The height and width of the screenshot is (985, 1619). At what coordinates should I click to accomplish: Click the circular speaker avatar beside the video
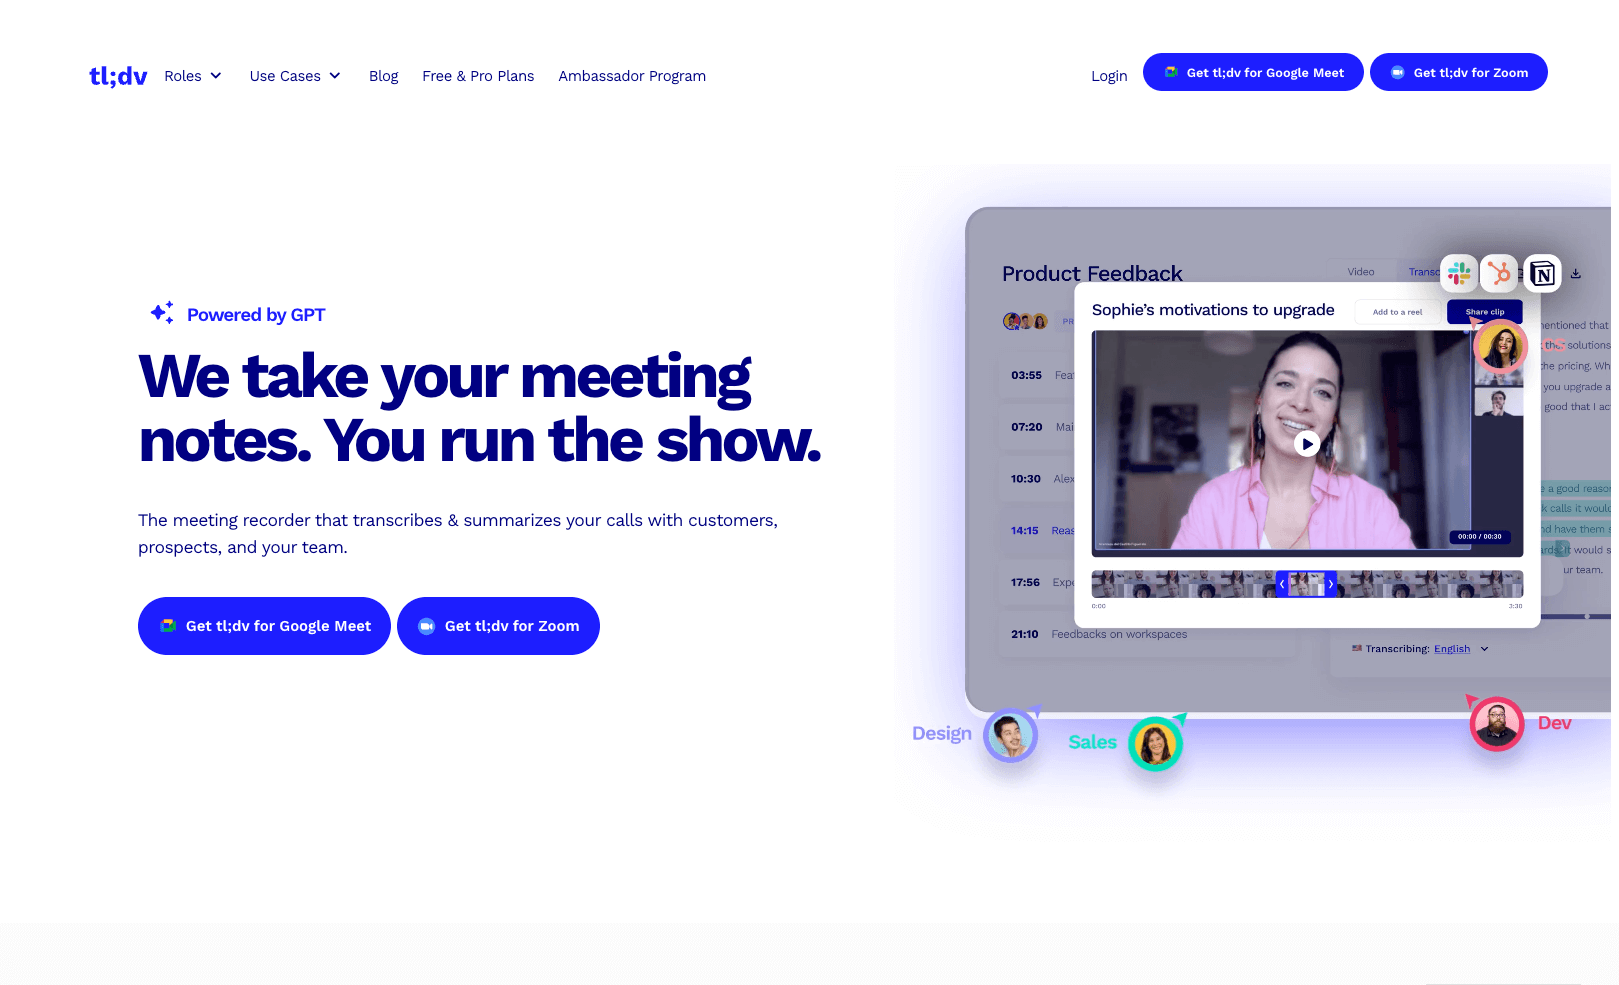[1500, 346]
